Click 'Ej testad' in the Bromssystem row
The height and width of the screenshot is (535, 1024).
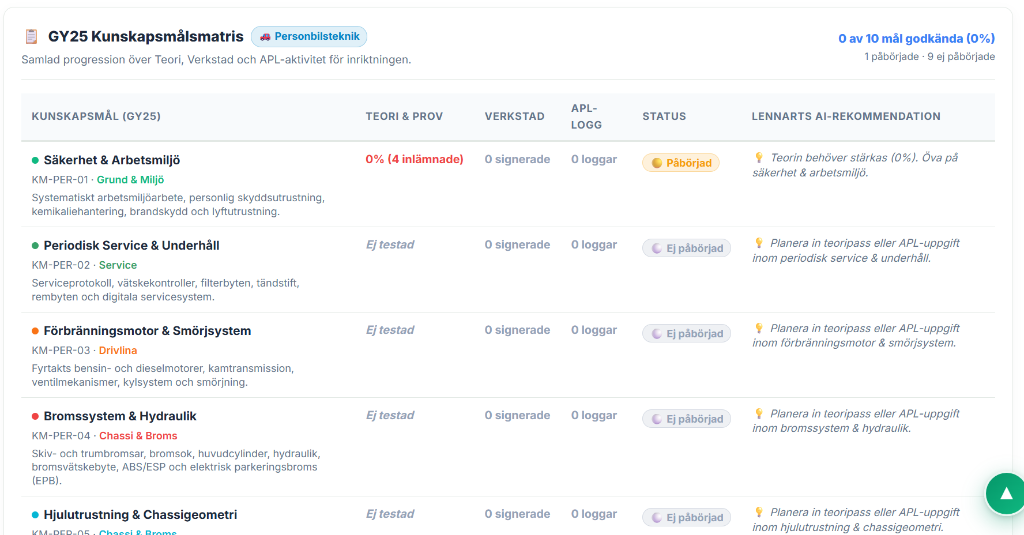click(x=390, y=415)
